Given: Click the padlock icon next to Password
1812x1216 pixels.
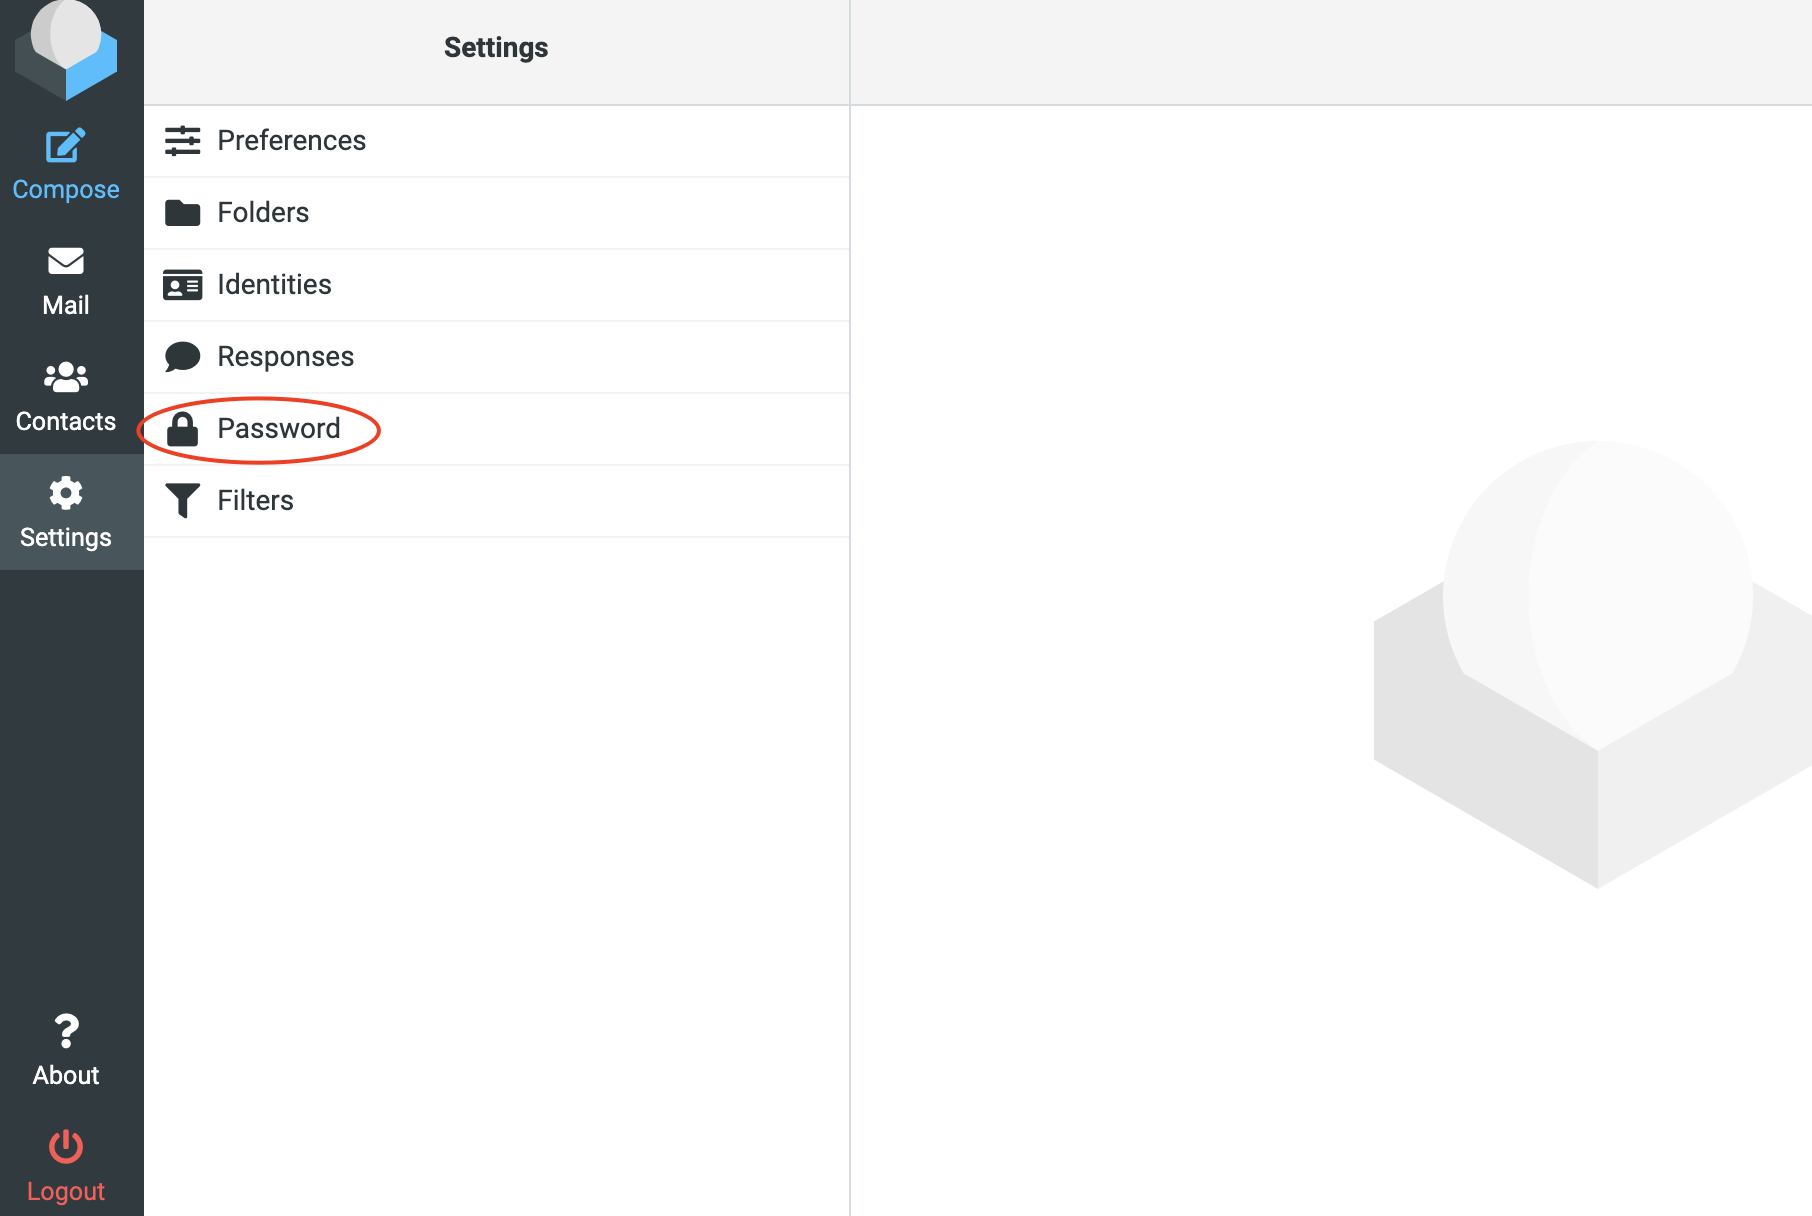Looking at the screenshot, I should (183, 428).
